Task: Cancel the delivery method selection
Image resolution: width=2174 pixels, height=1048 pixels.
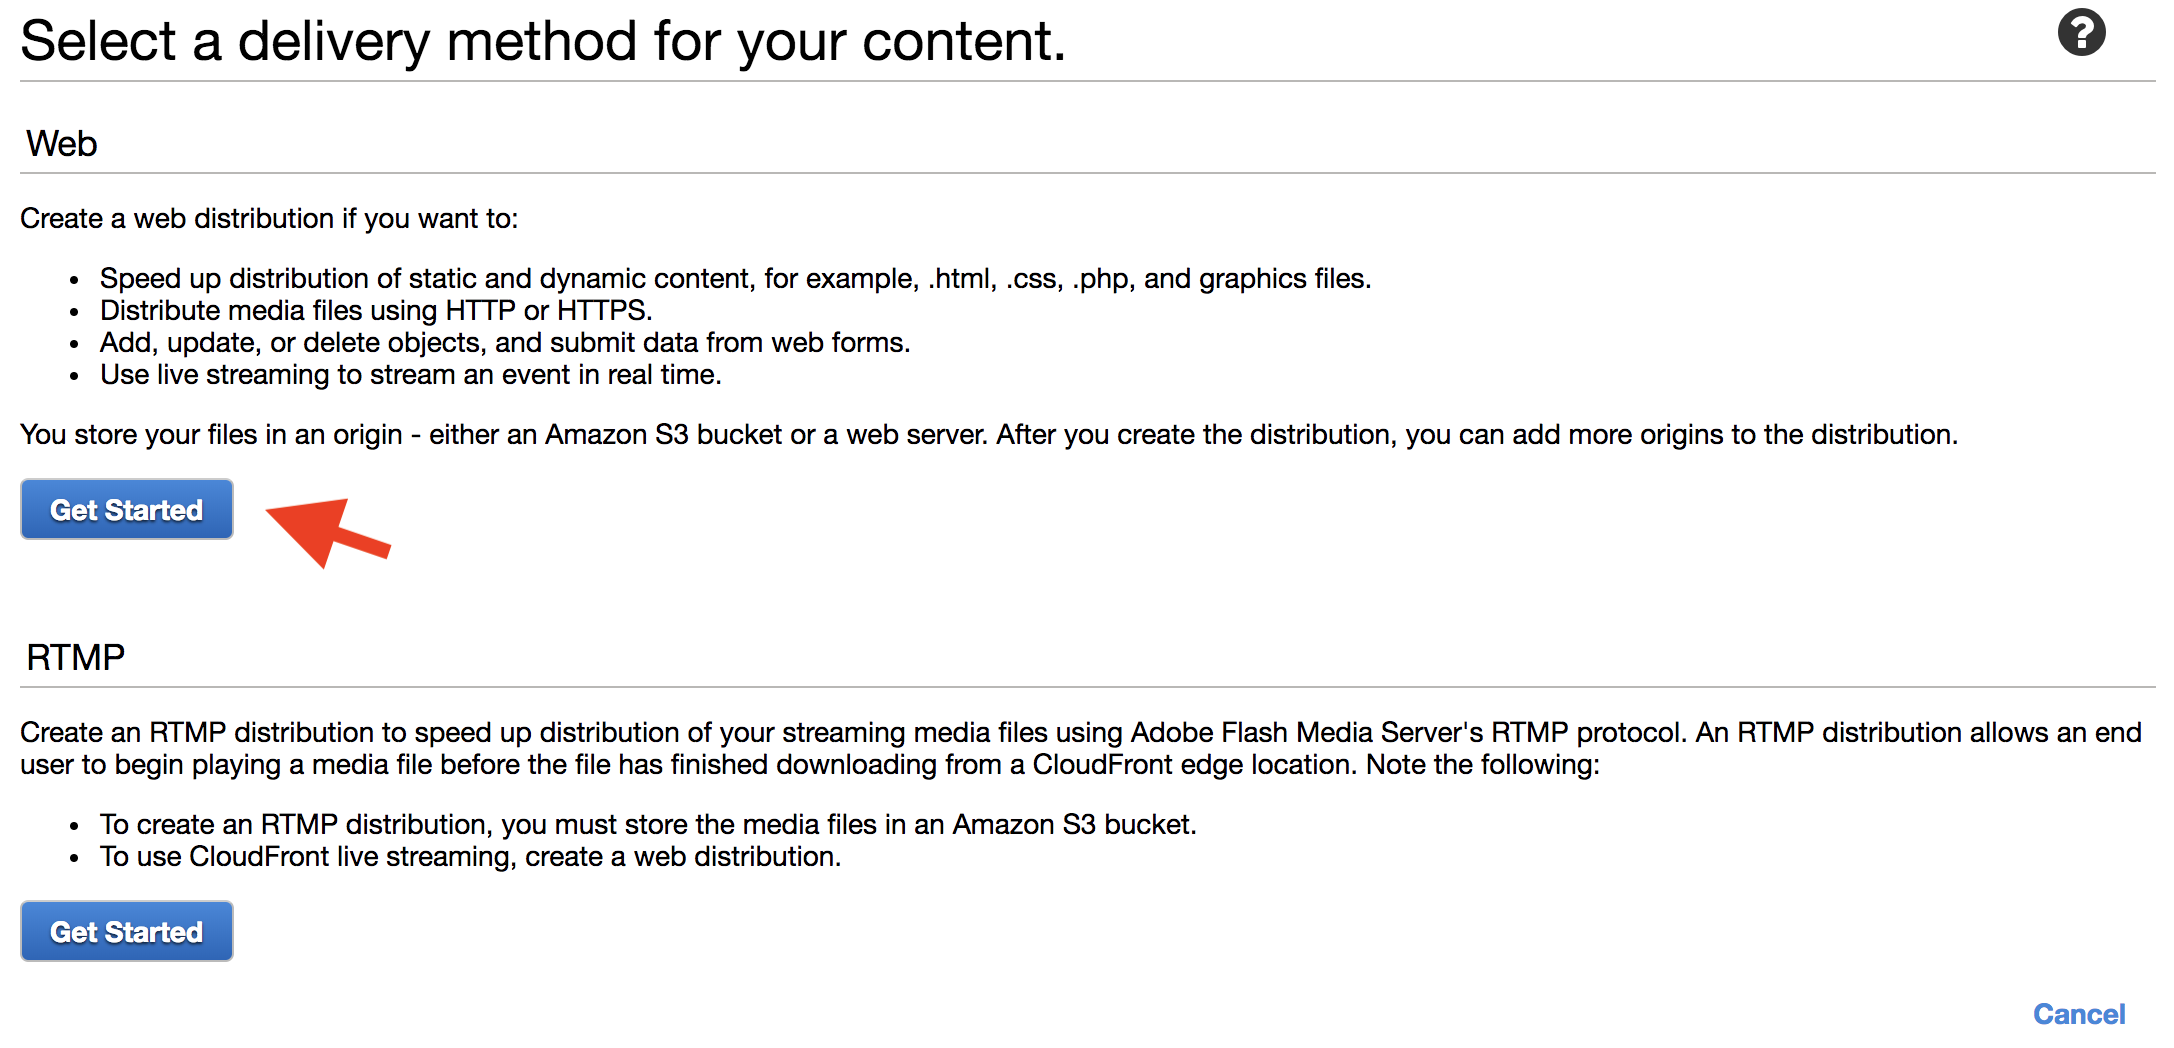Action: pyautogui.click(x=2078, y=1014)
